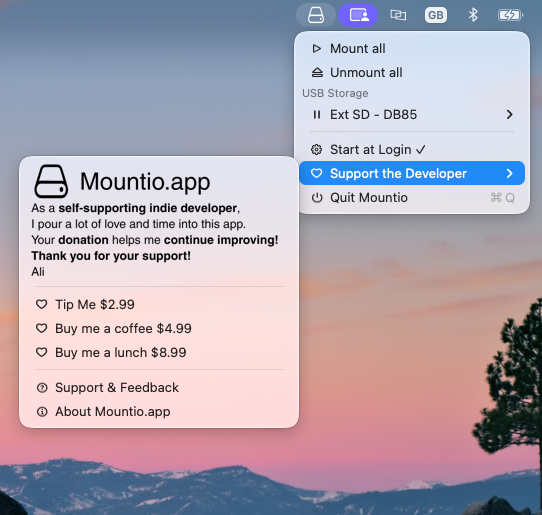
Task: Choose Quit Mountio from the menu
Action: tap(412, 198)
